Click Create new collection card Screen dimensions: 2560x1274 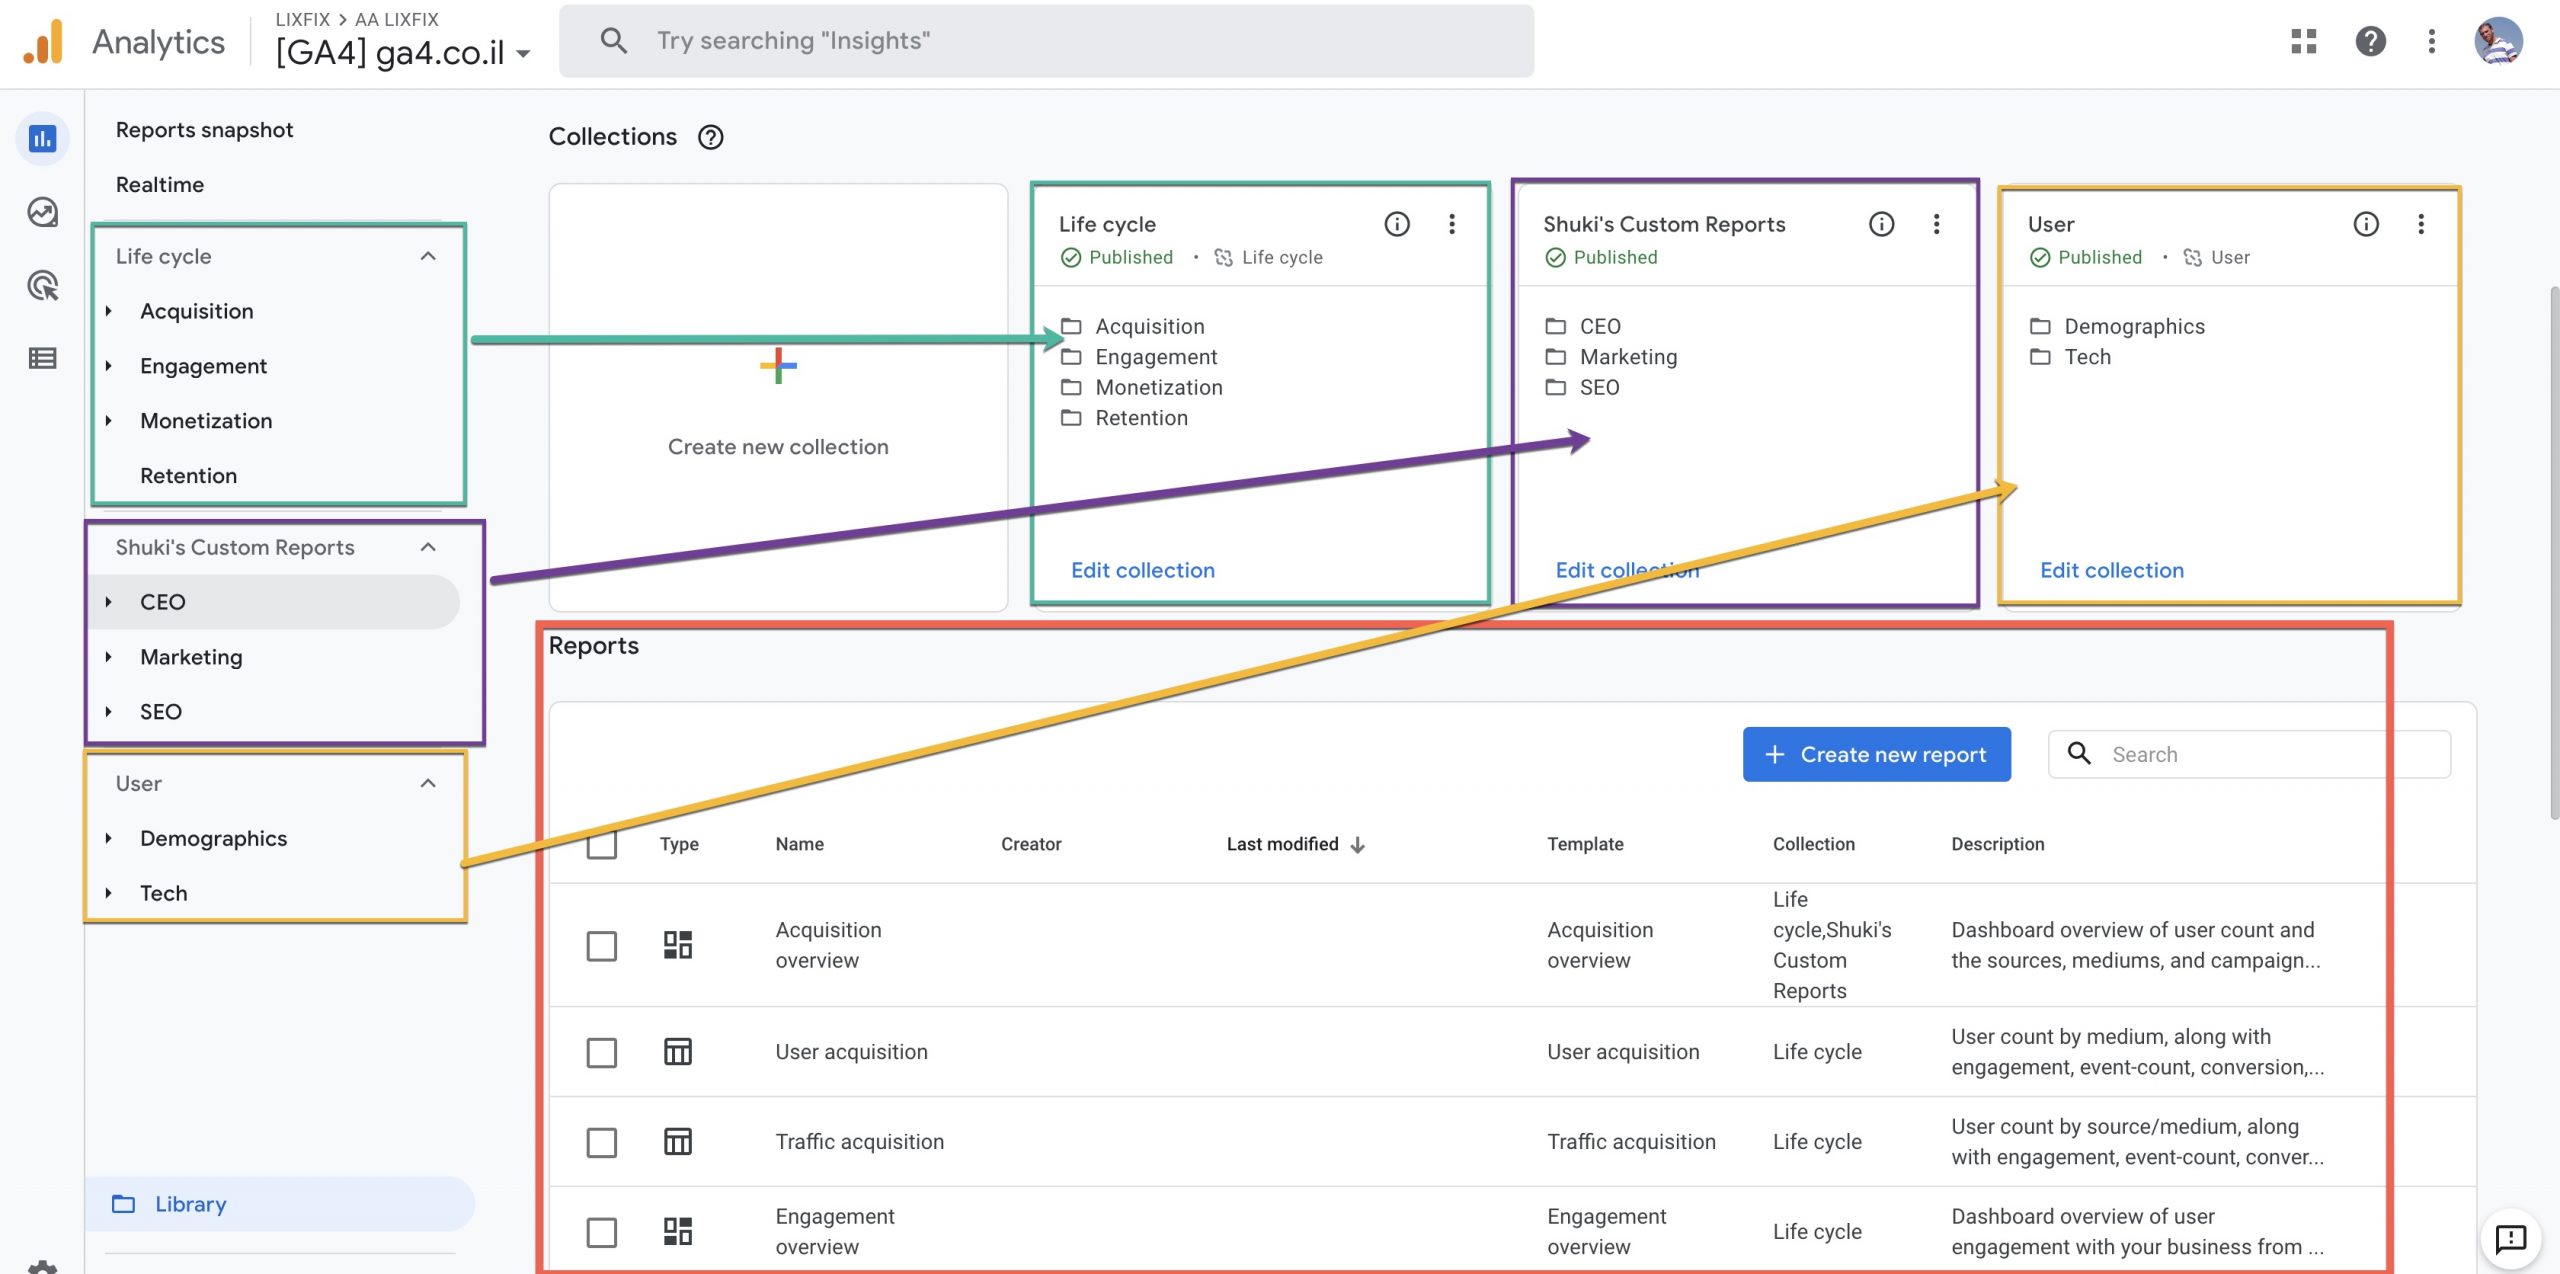(778, 397)
